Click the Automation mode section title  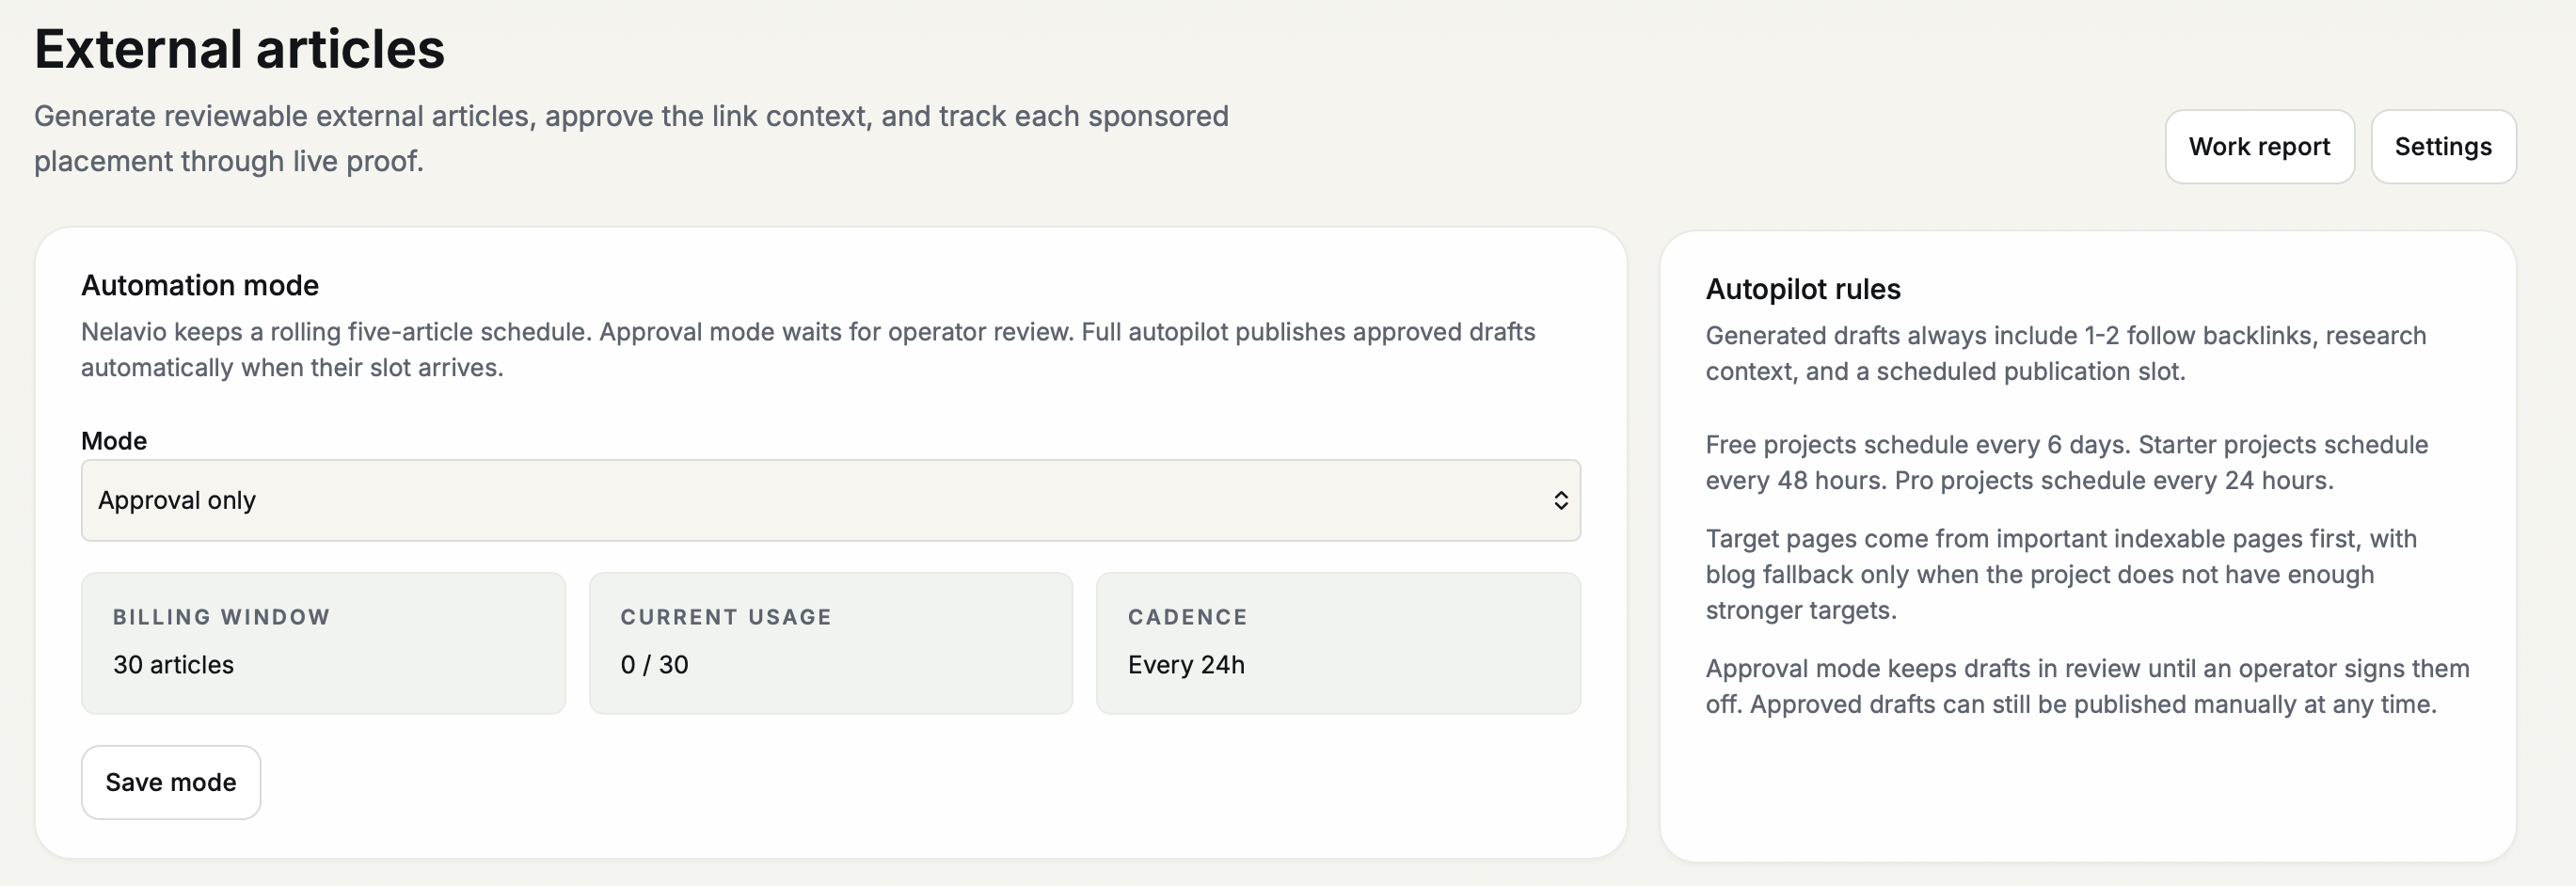(x=200, y=285)
